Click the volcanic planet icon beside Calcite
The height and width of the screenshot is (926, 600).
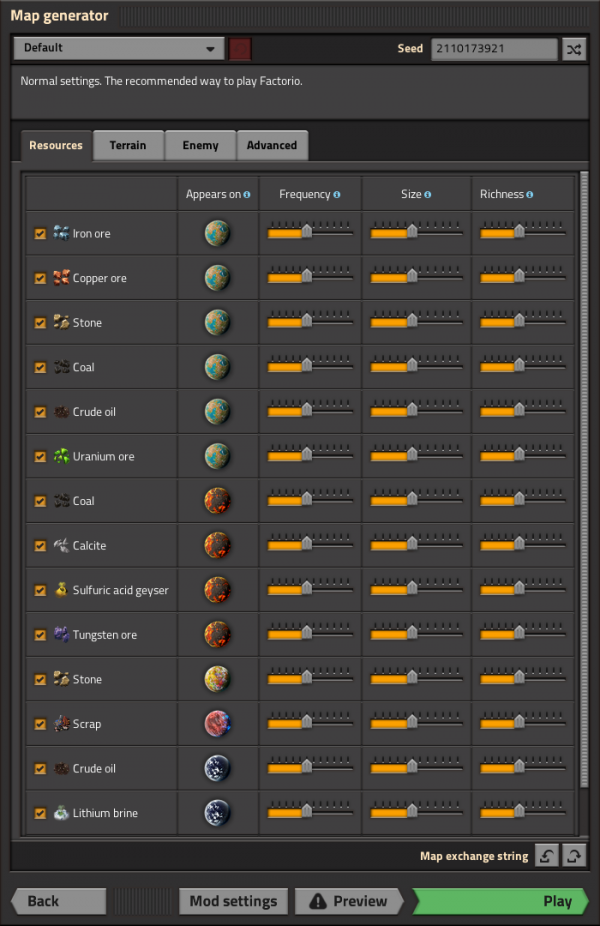point(217,545)
